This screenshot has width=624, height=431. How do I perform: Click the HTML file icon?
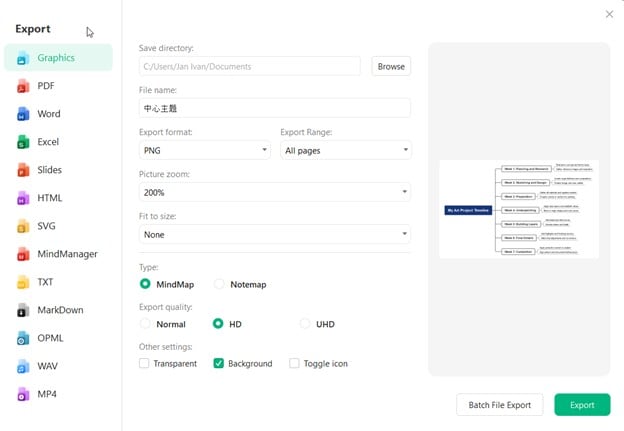(x=23, y=198)
